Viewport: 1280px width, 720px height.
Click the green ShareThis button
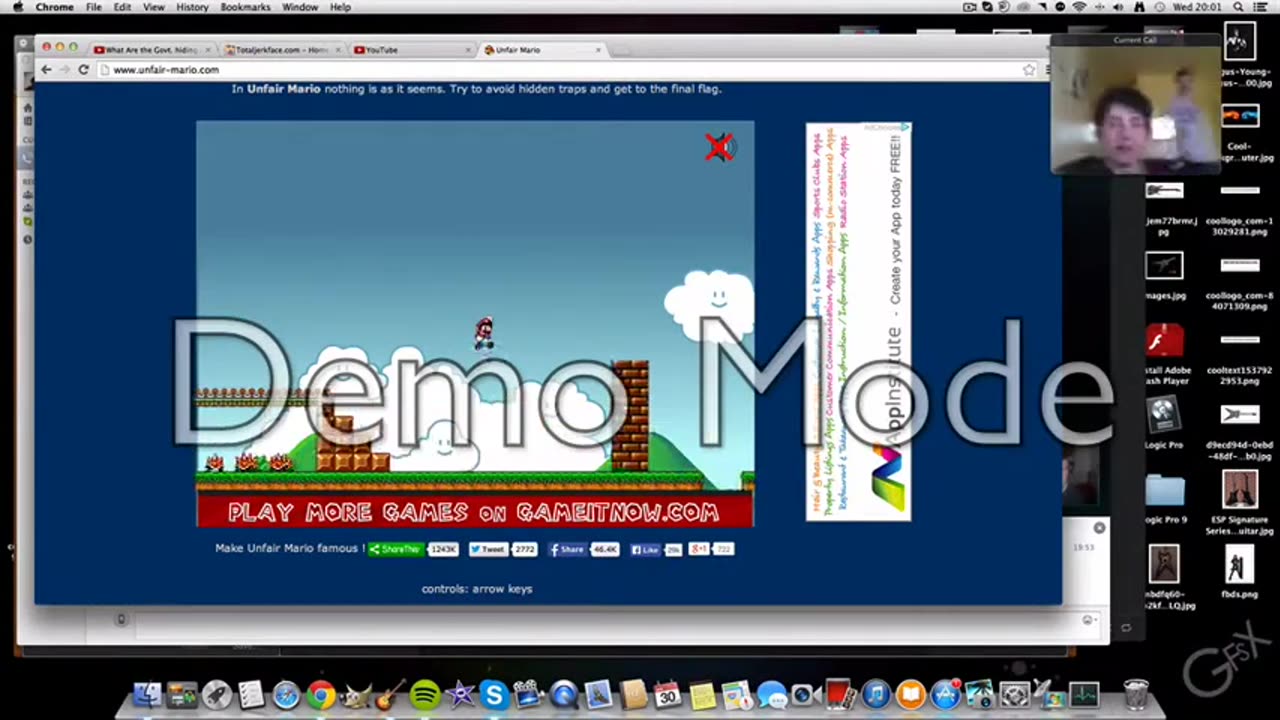click(396, 549)
